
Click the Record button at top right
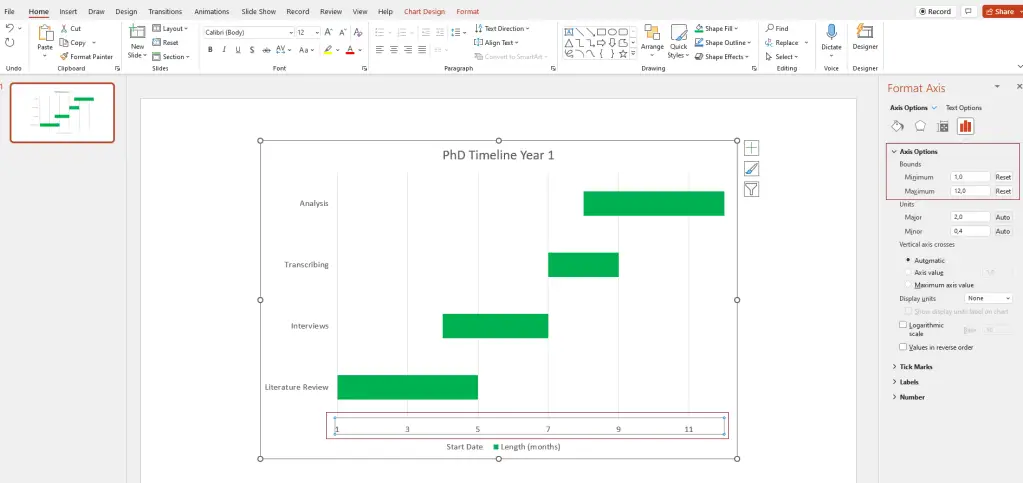click(935, 12)
